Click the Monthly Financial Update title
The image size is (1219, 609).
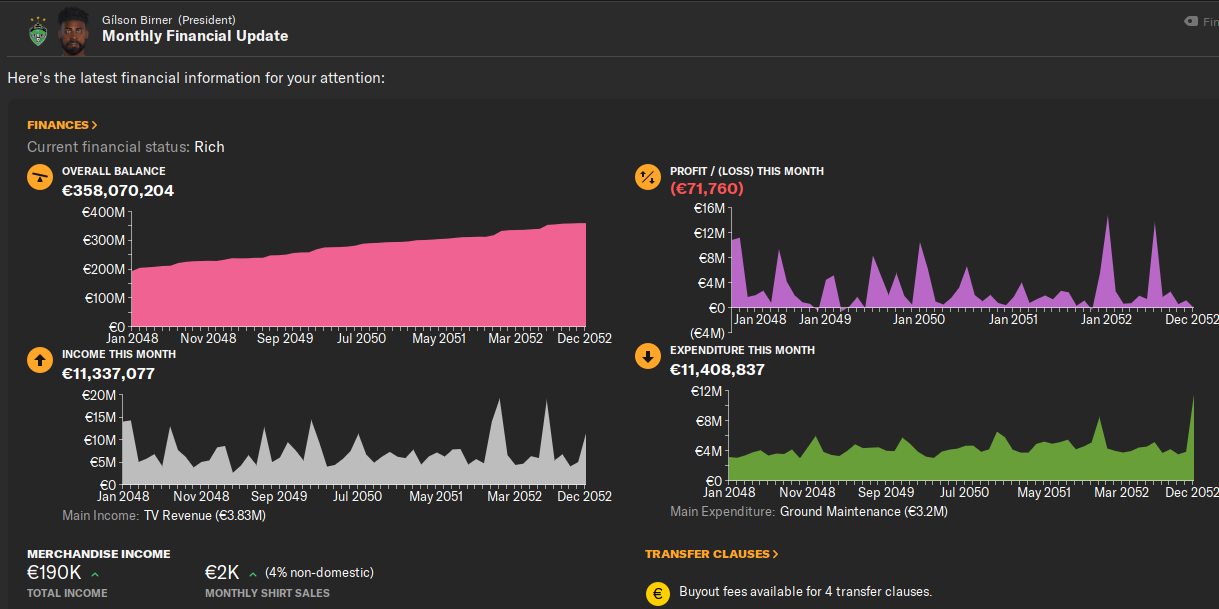195,36
